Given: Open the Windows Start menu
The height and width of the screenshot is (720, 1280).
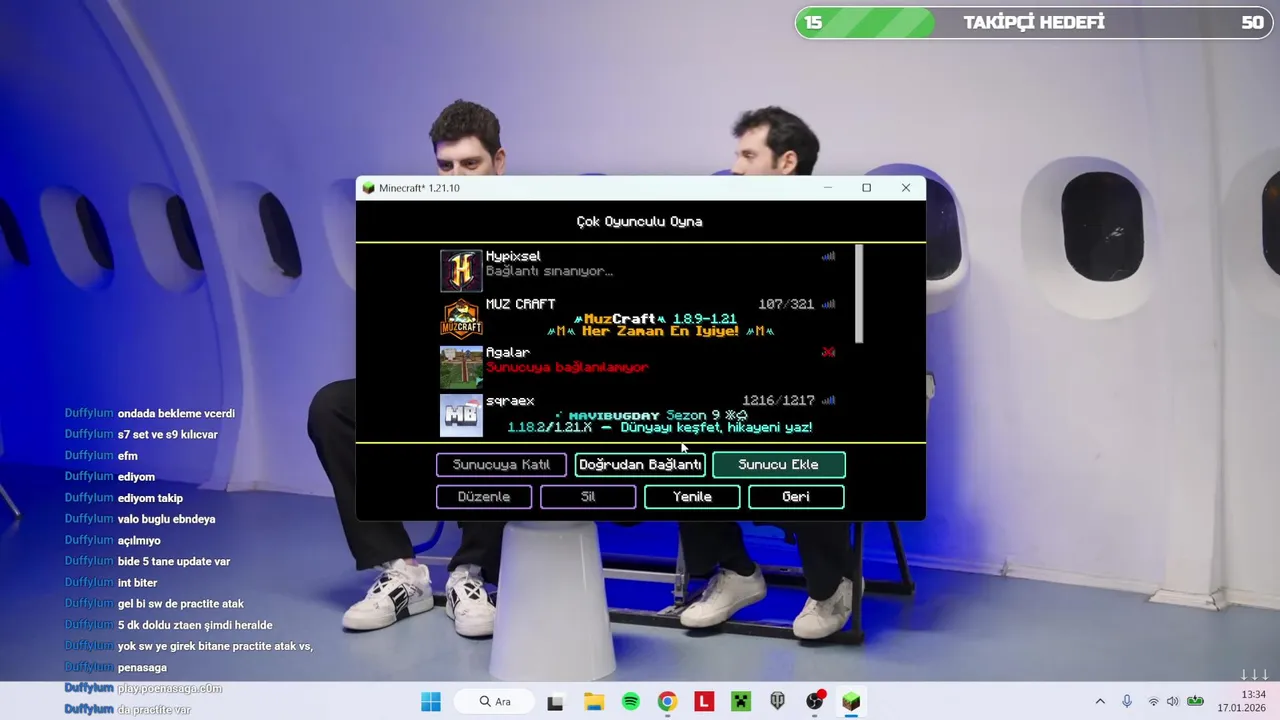Looking at the screenshot, I should tap(431, 702).
